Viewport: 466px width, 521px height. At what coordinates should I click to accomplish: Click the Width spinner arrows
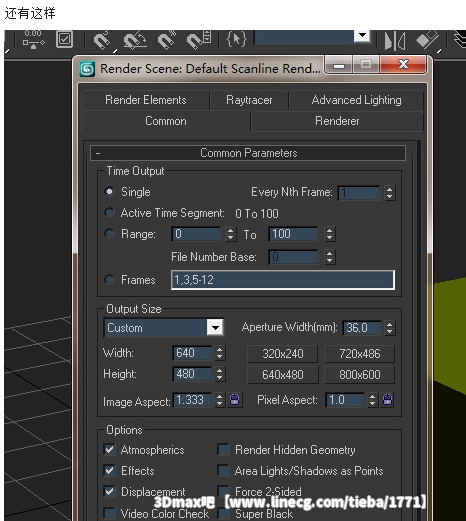(219, 353)
